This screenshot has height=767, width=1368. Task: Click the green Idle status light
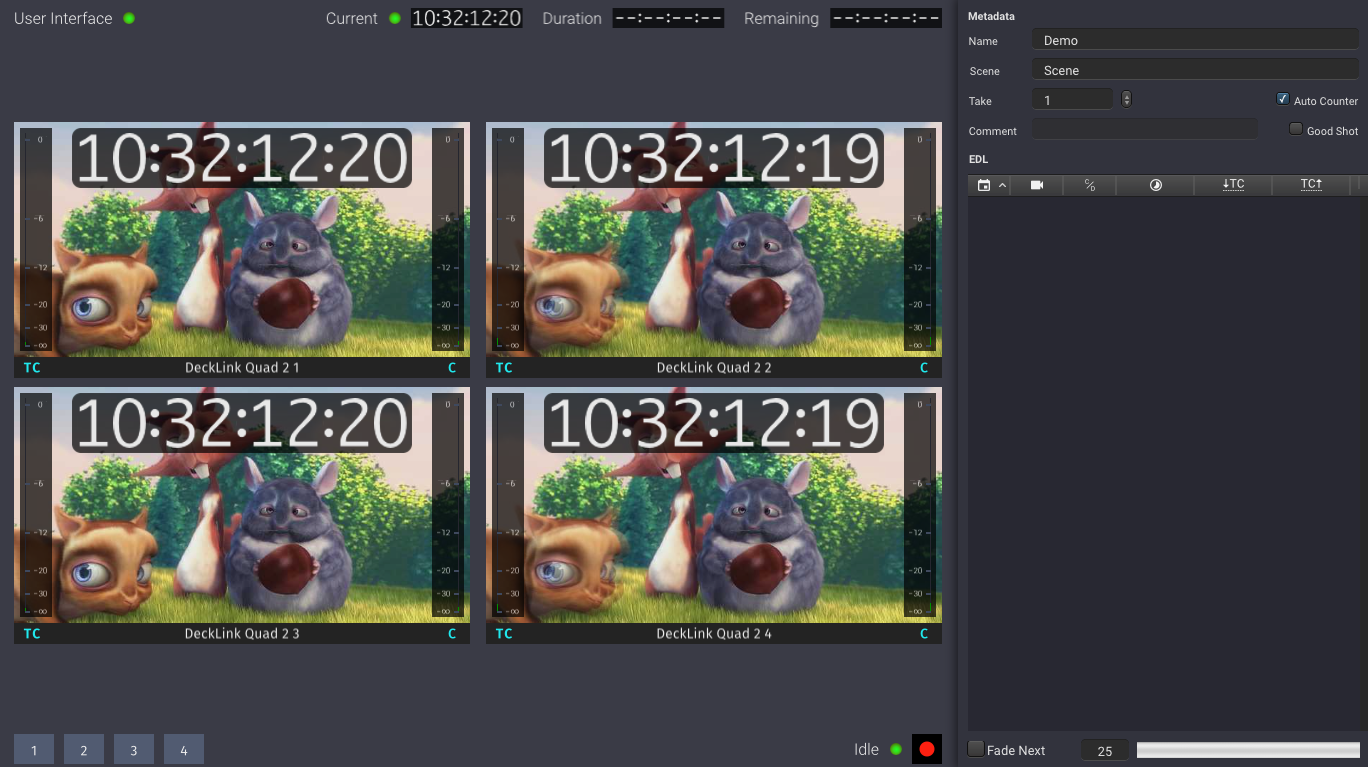(x=896, y=749)
